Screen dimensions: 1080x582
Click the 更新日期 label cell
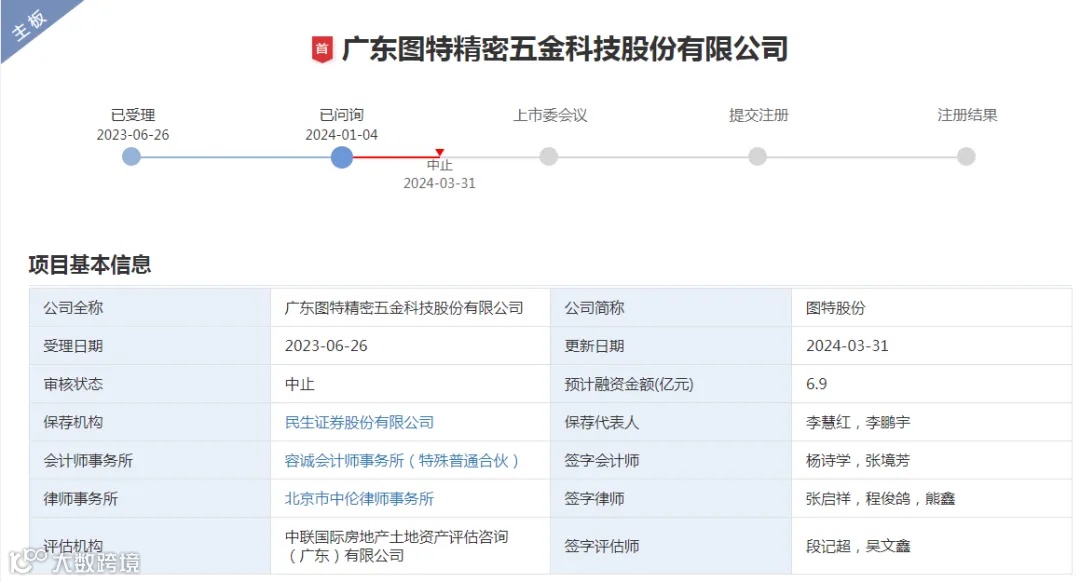click(x=670, y=346)
